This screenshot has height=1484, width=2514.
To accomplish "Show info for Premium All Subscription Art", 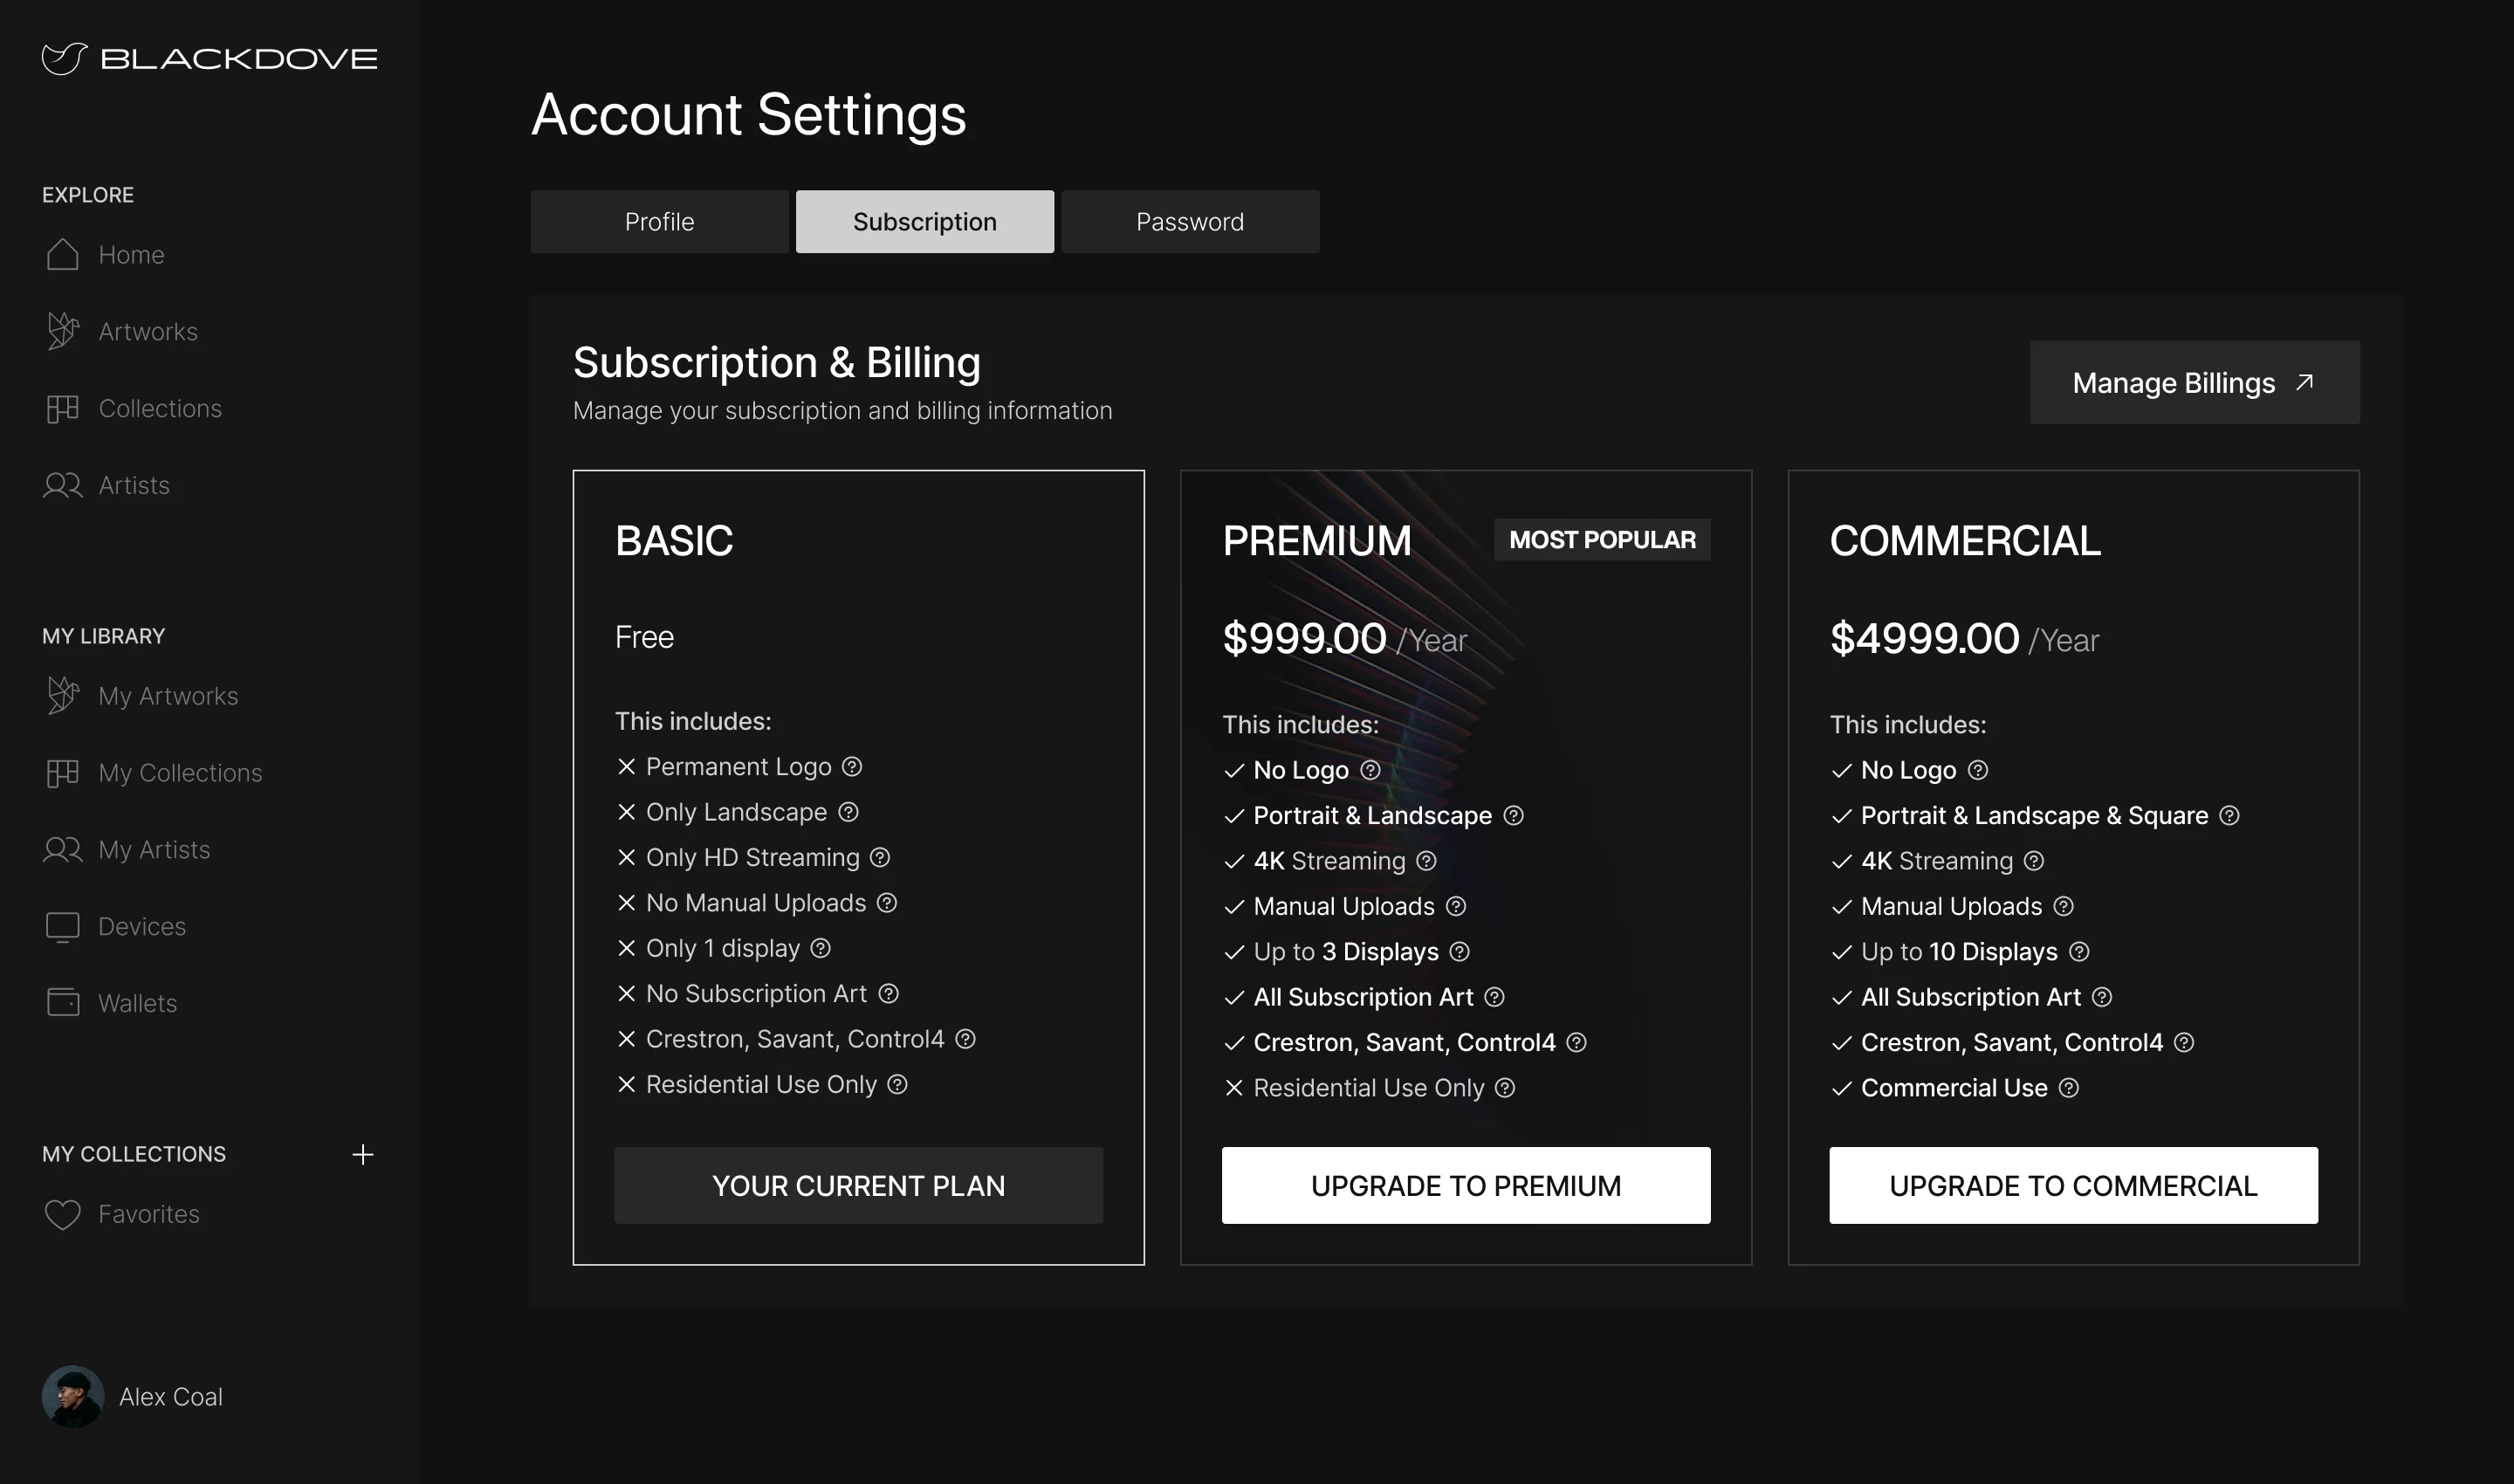I will pyautogui.click(x=1494, y=997).
